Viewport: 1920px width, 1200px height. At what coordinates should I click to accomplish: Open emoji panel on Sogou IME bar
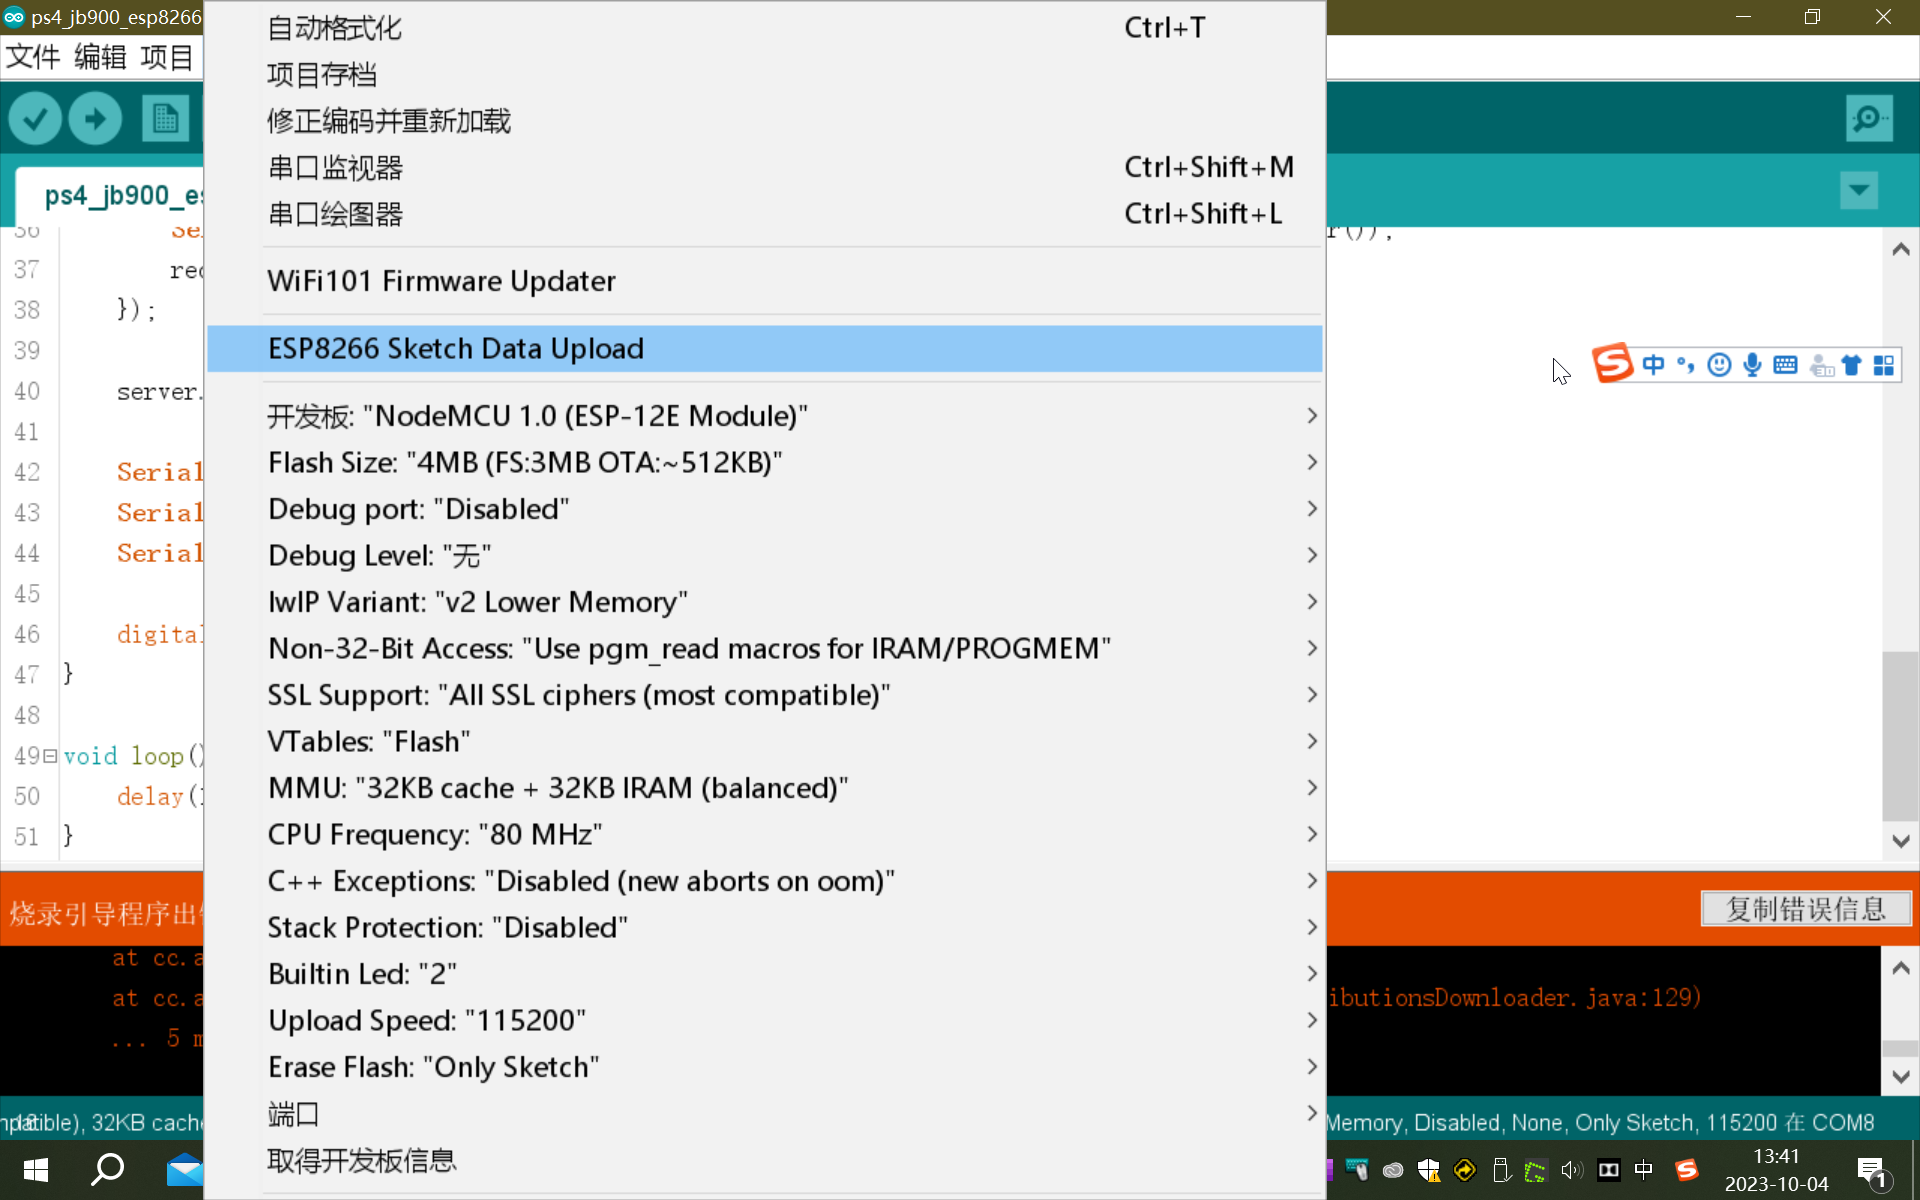[1719, 365]
